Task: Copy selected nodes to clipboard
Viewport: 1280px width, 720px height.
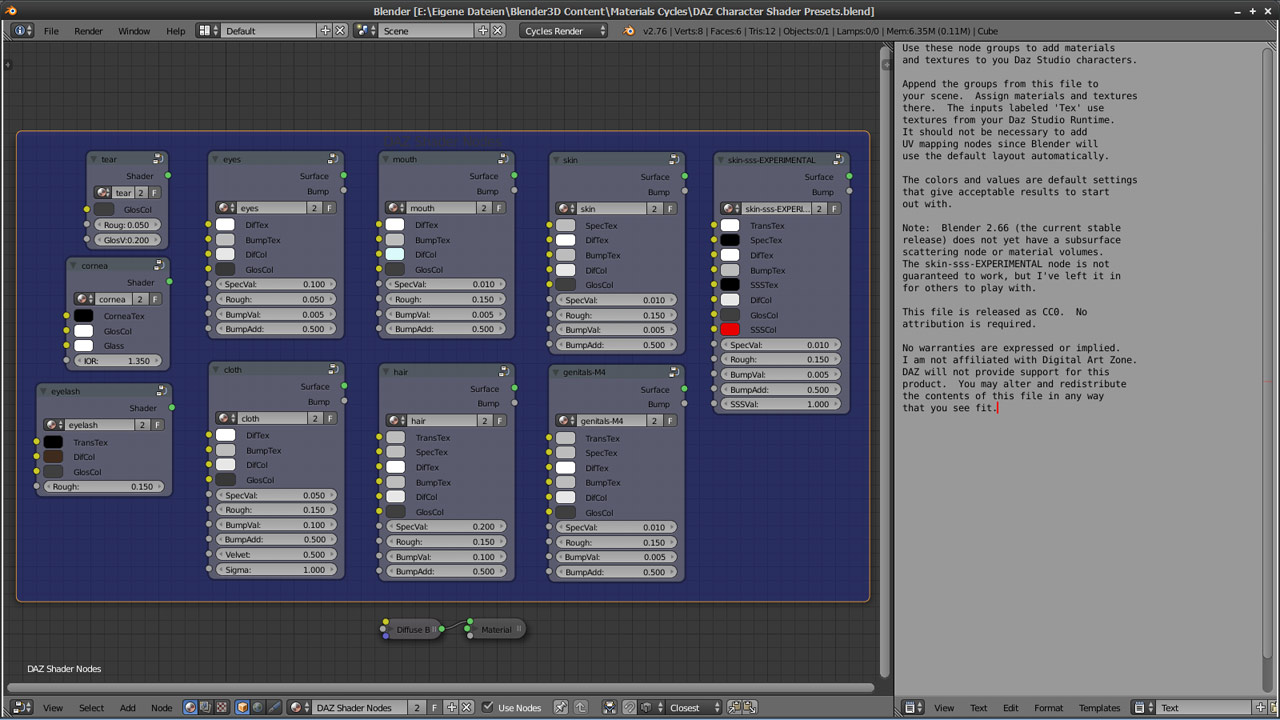Action: pos(734,707)
